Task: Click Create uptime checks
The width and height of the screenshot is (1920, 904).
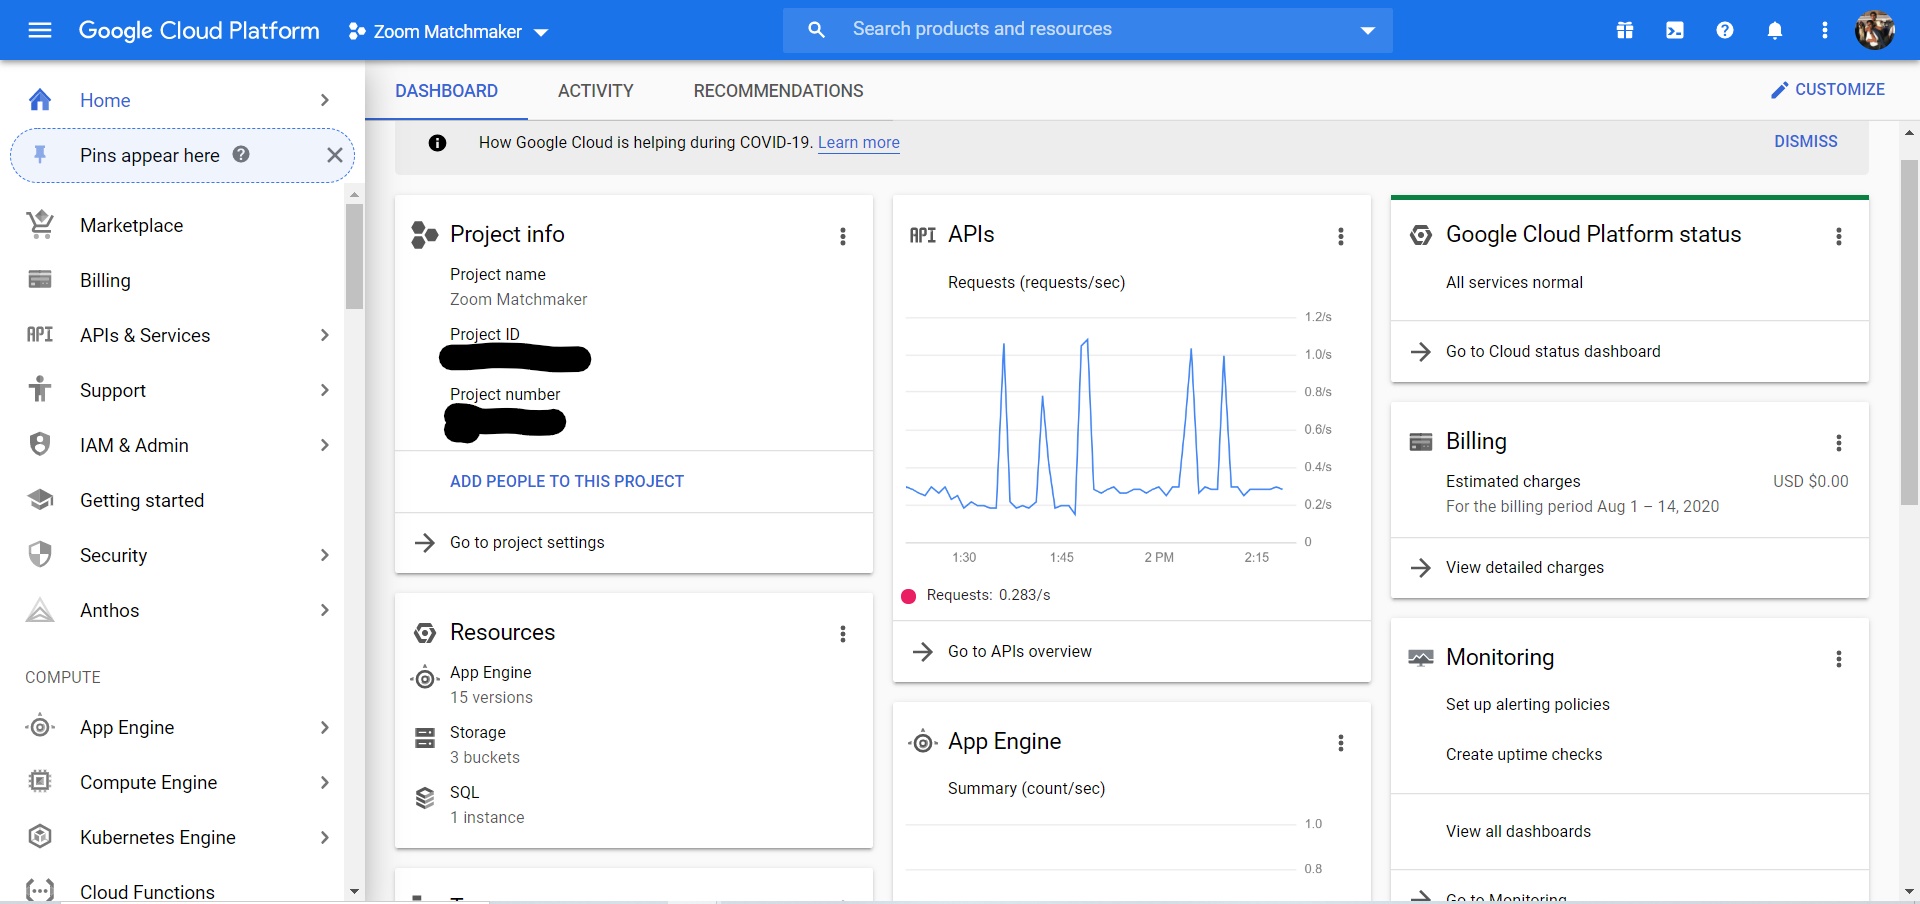Action: tap(1524, 754)
